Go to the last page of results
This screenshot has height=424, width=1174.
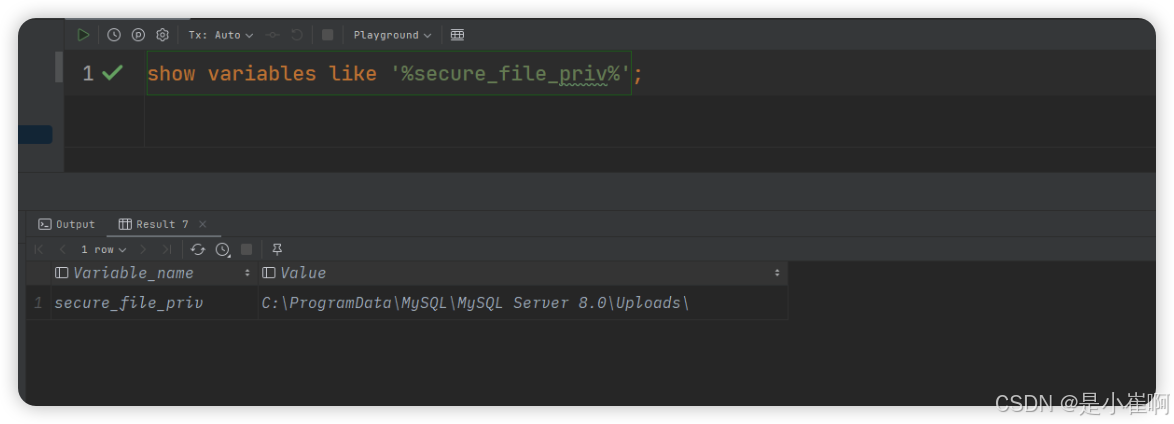click(x=166, y=249)
